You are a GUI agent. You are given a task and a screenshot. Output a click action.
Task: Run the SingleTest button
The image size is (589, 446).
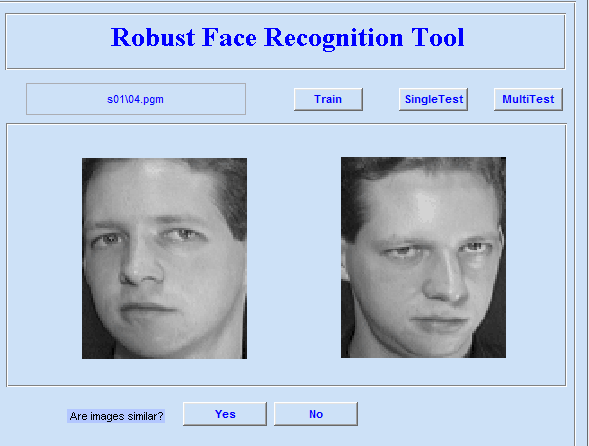[433, 99]
